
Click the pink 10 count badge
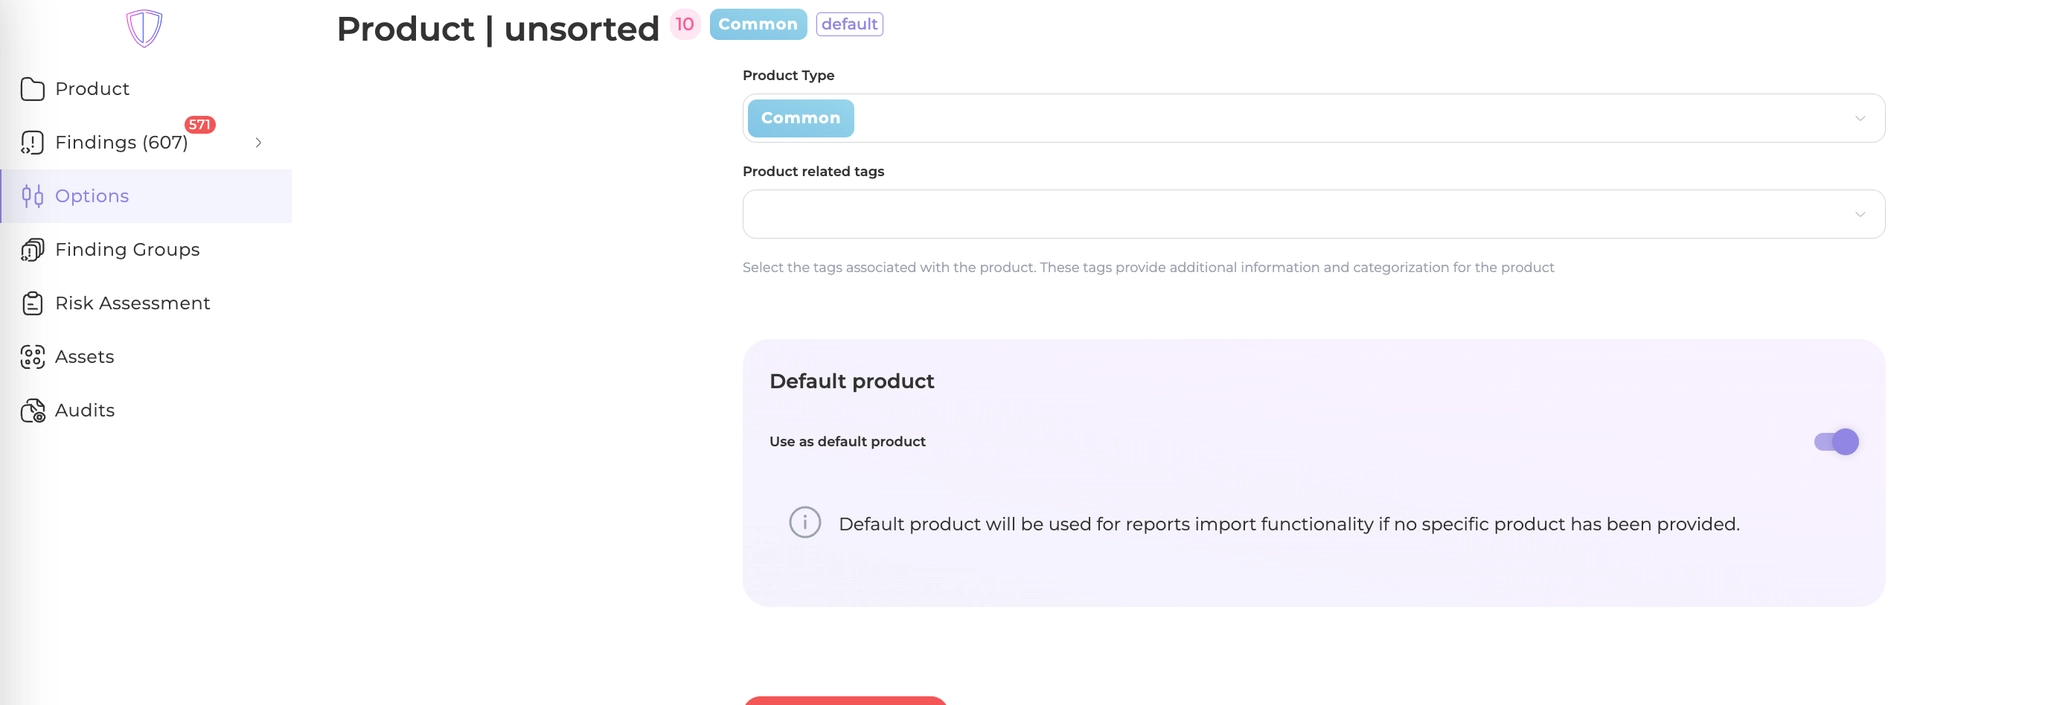[685, 24]
